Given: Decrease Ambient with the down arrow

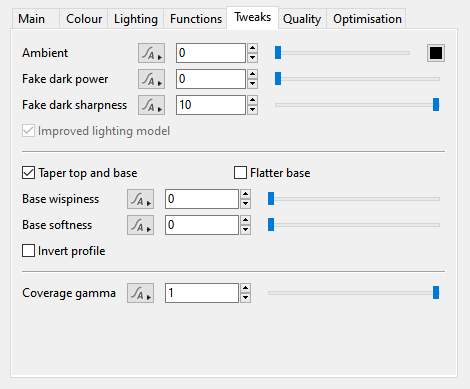Looking at the screenshot, I should (253, 58).
